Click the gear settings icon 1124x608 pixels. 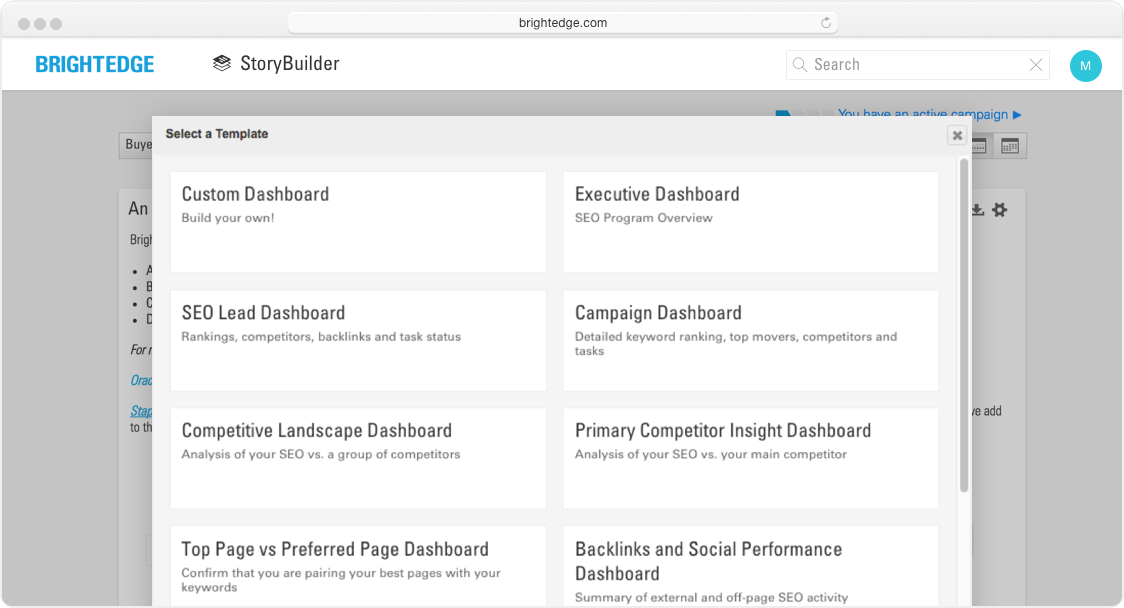point(999,210)
